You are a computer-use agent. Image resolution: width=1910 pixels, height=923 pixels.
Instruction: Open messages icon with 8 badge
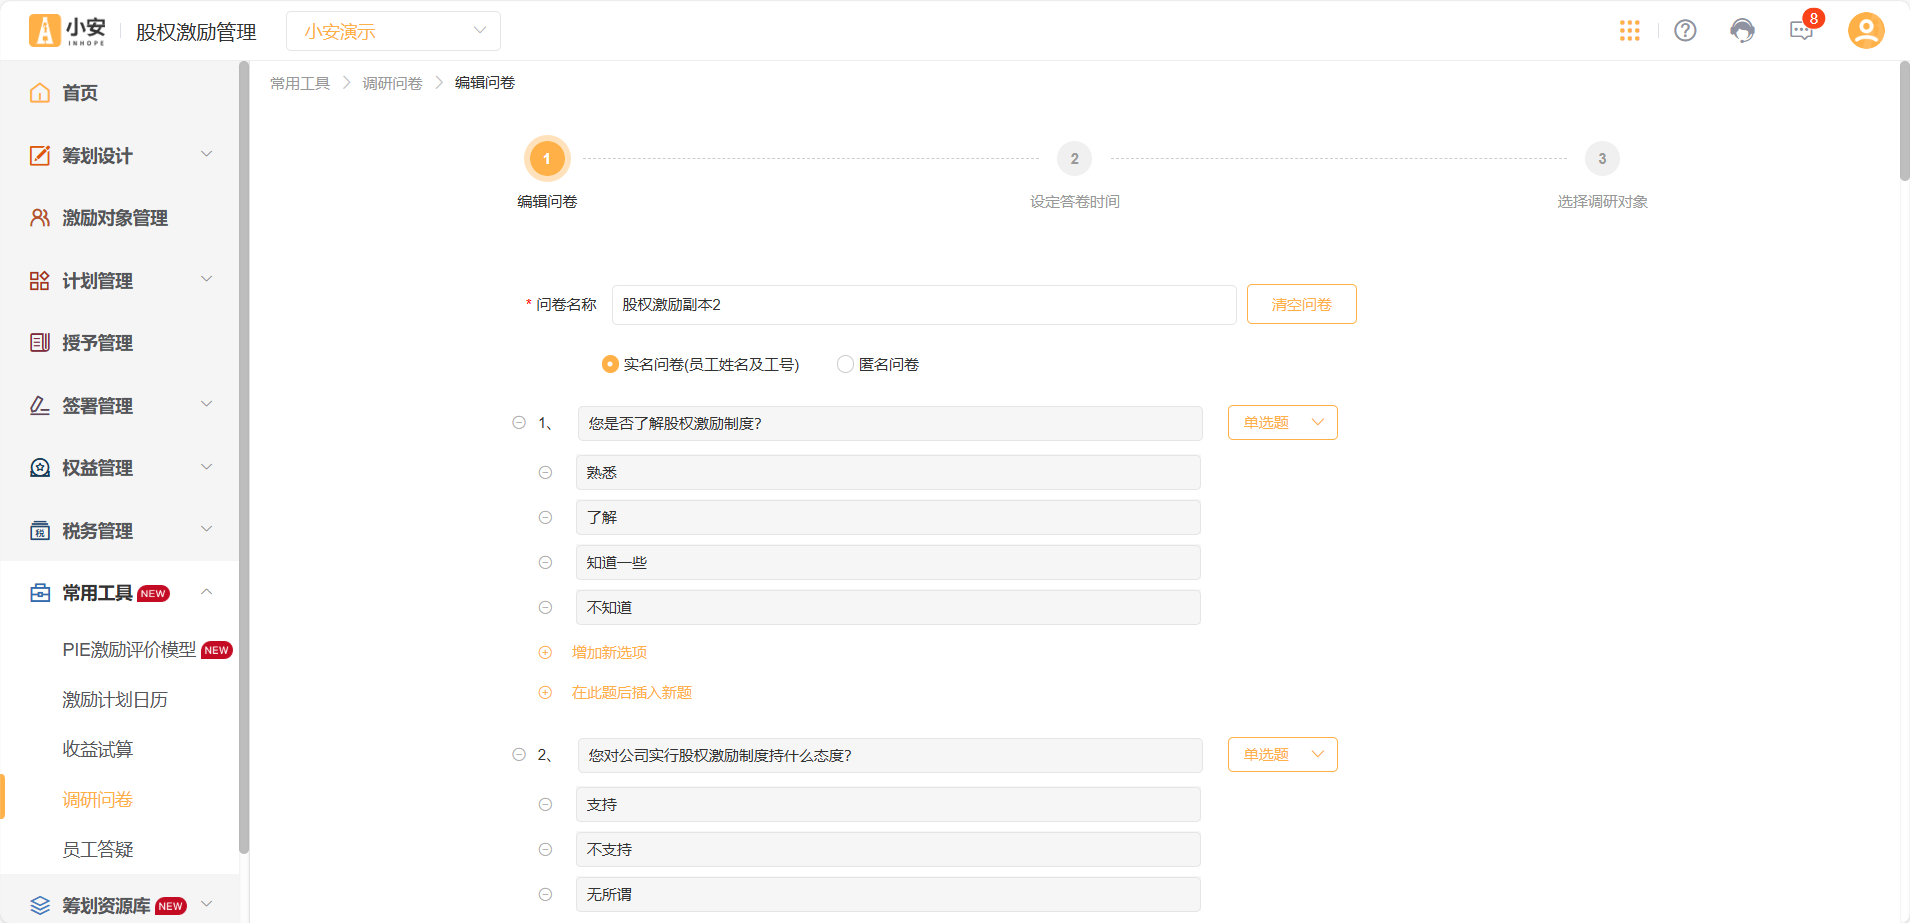click(x=1801, y=30)
